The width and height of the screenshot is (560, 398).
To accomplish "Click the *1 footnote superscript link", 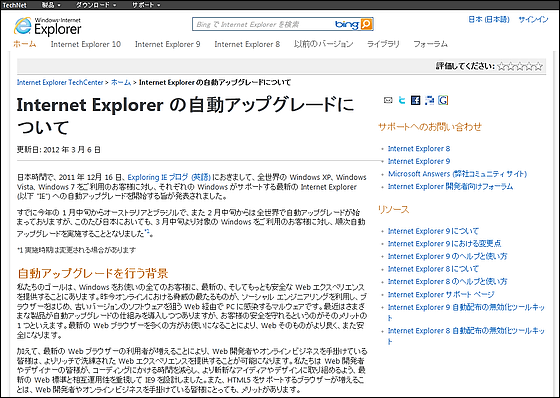I will (147, 232).
